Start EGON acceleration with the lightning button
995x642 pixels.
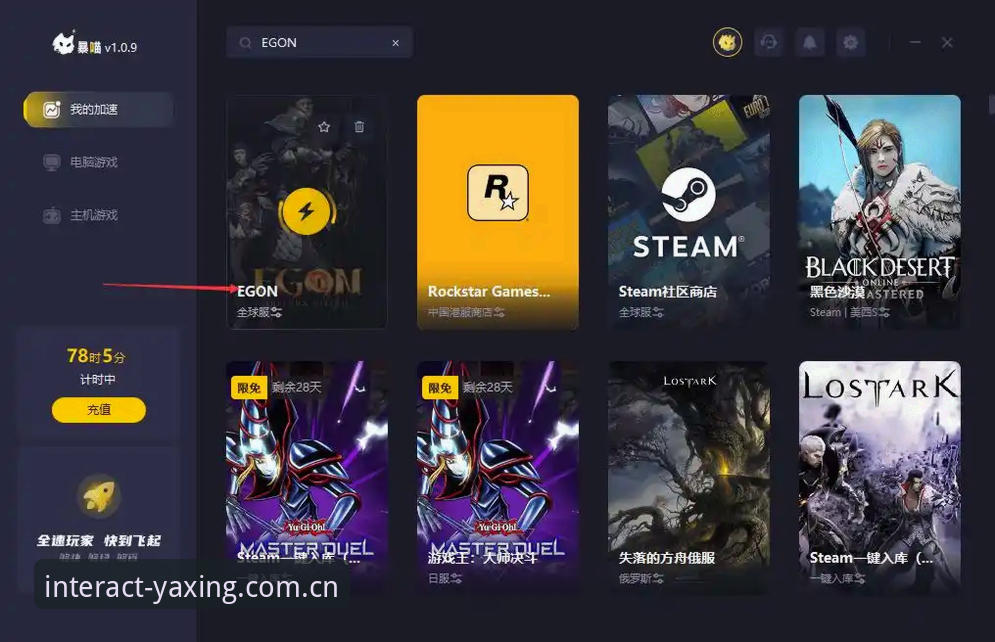click(x=306, y=211)
